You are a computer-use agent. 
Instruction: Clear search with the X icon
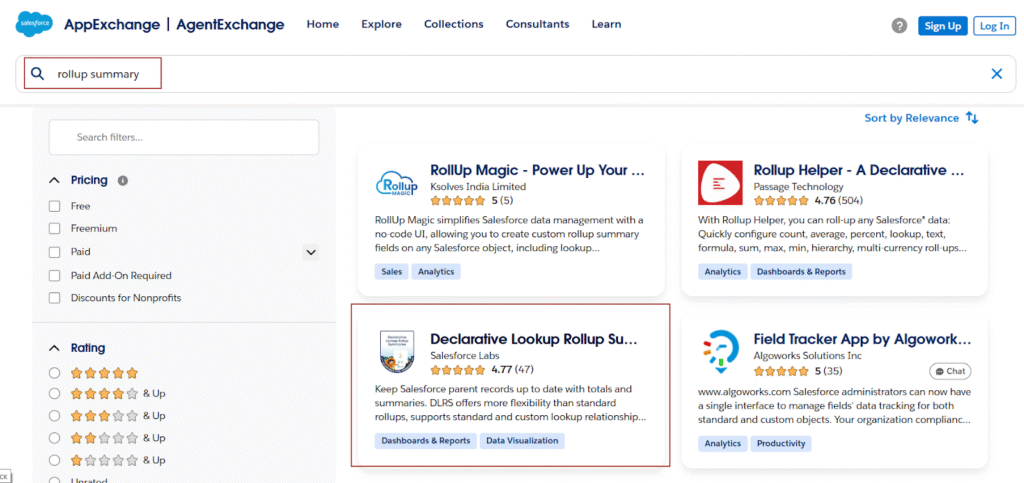point(997,74)
